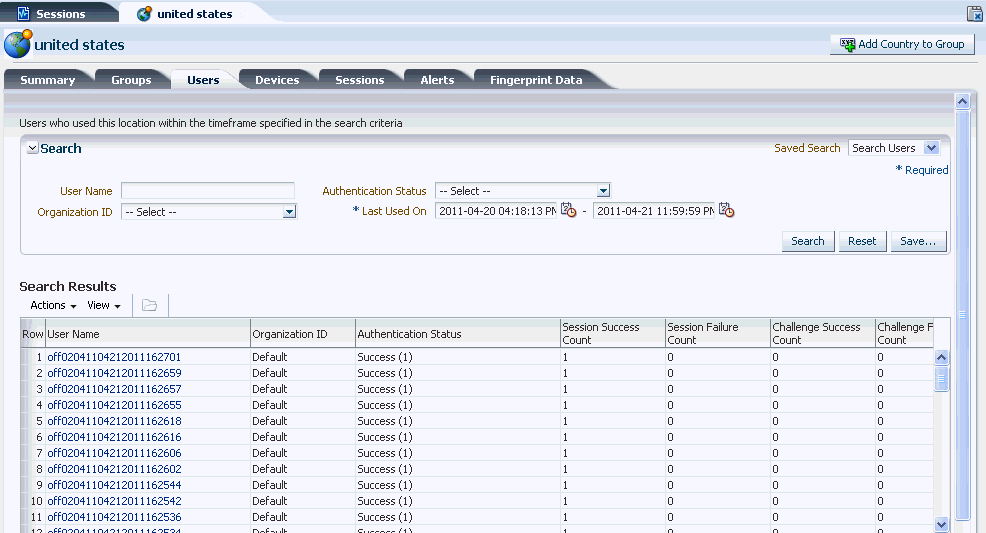This screenshot has width=986, height=533.
Task: Open the Sessions sub-tab
Action: pyautogui.click(x=360, y=80)
